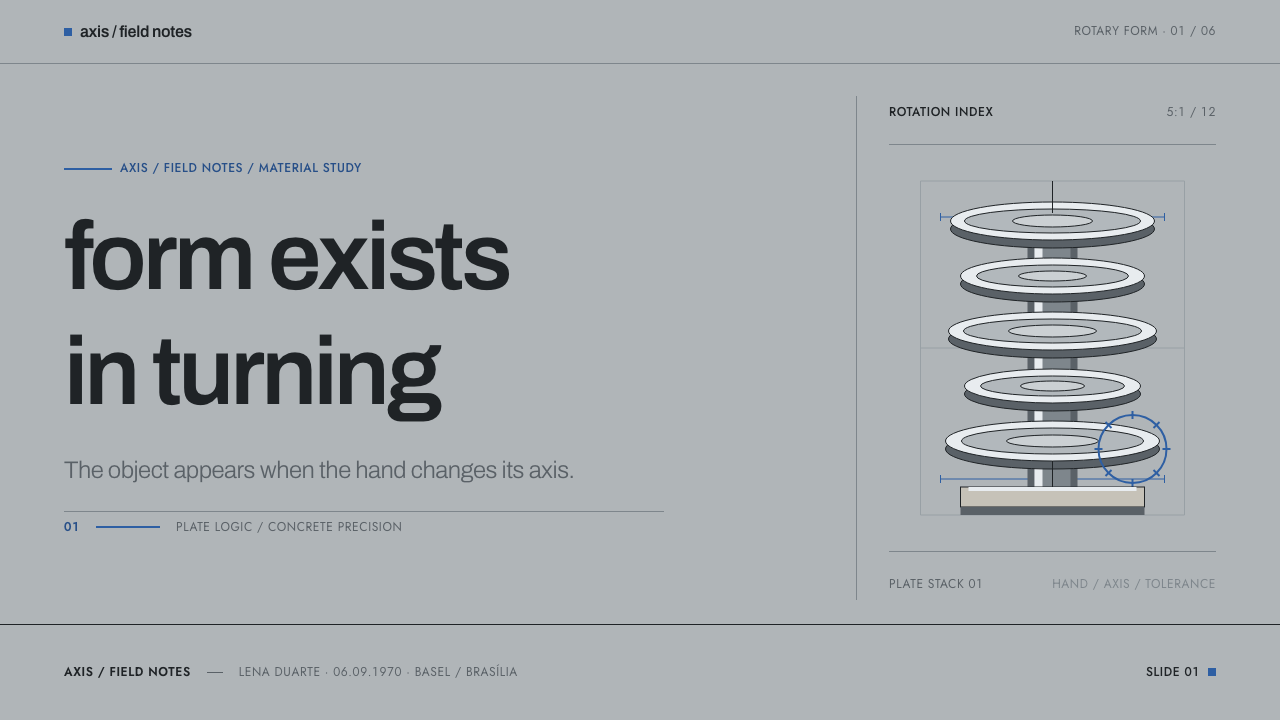Click the form exists in turning headline
This screenshot has width=1280, height=720.
(287, 315)
